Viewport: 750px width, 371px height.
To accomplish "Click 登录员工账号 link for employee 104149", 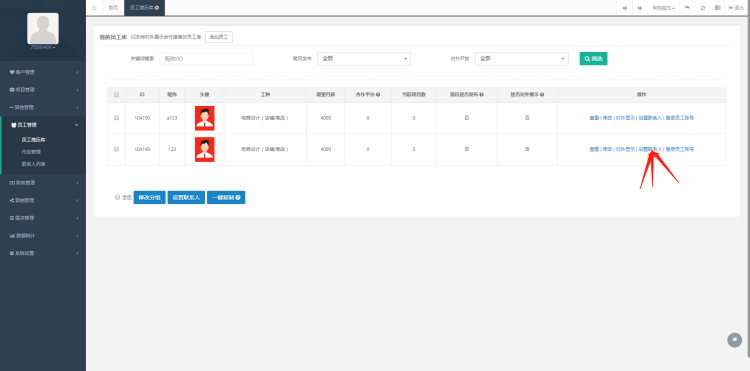I will (x=680, y=150).
